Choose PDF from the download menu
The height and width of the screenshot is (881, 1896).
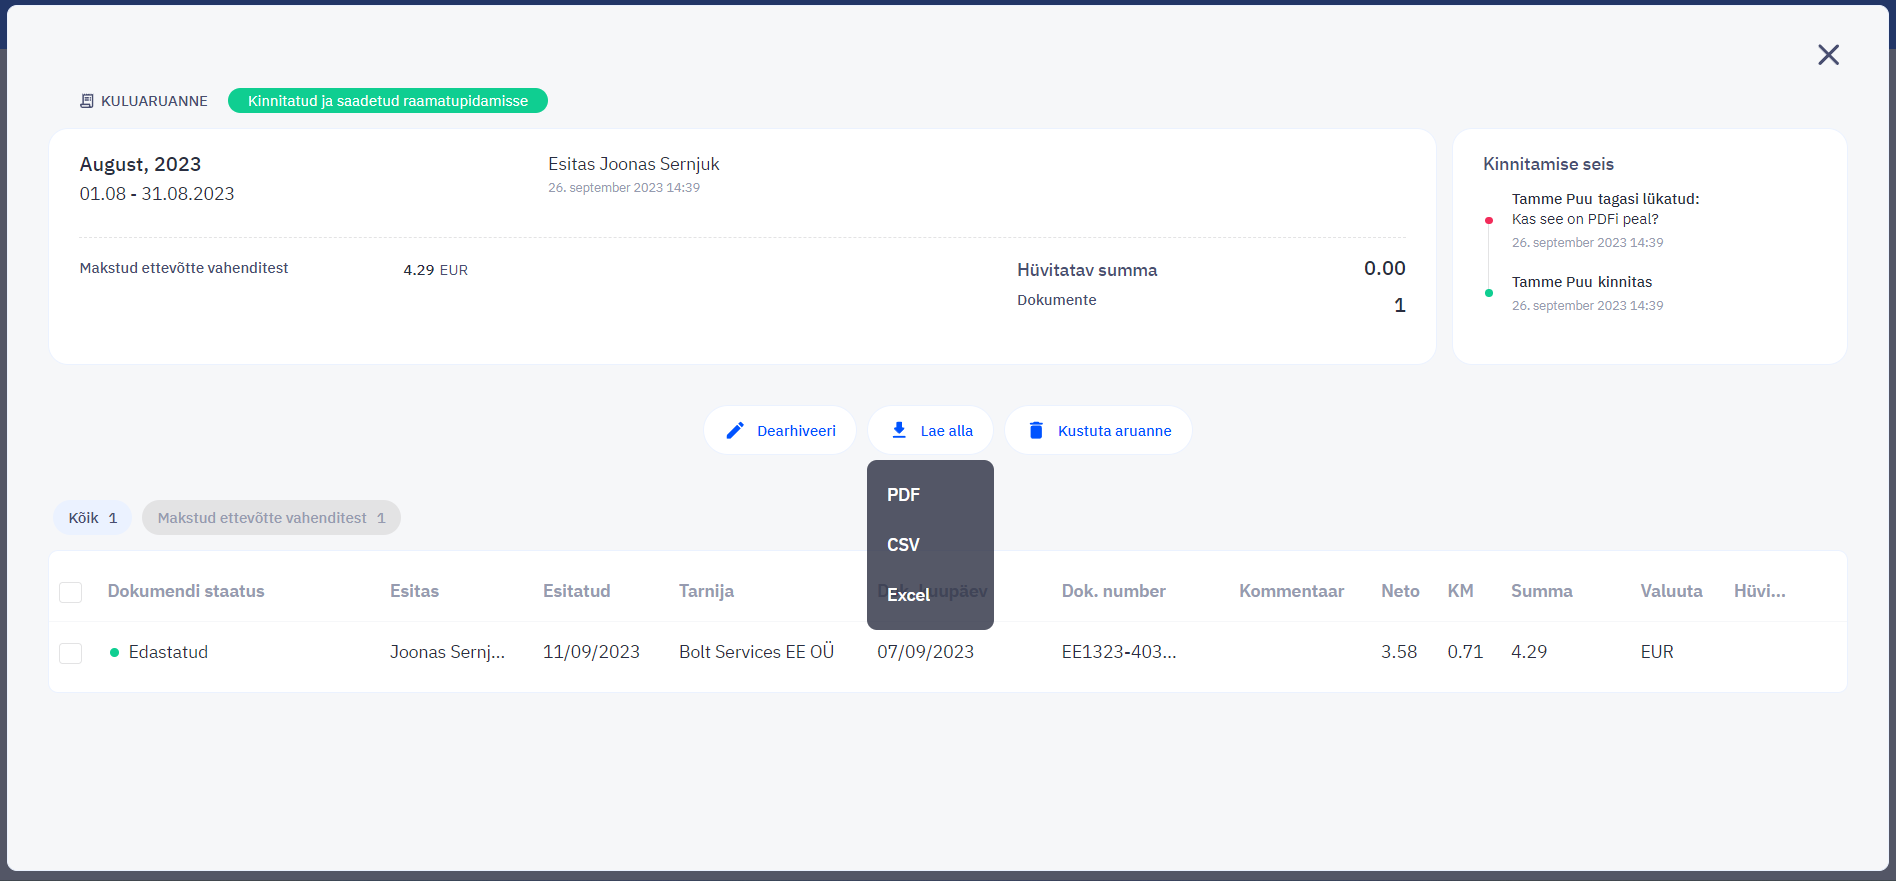pyautogui.click(x=930, y=495)
